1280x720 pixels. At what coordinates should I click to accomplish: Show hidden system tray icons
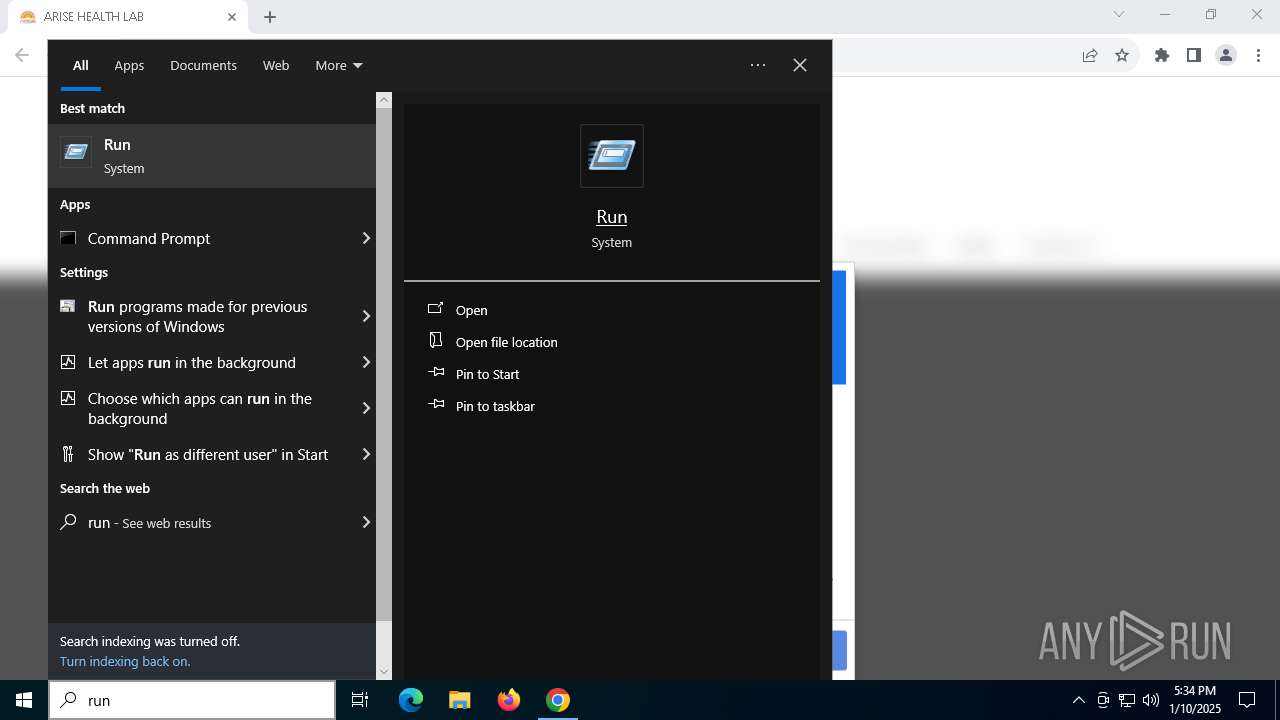pos(1078,700)
